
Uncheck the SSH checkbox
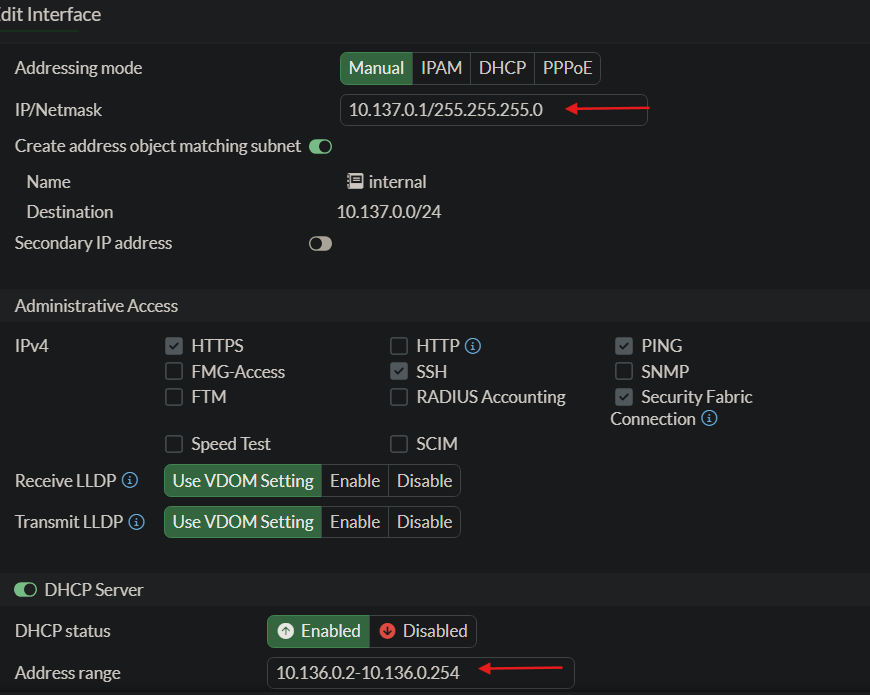(399, 371)
